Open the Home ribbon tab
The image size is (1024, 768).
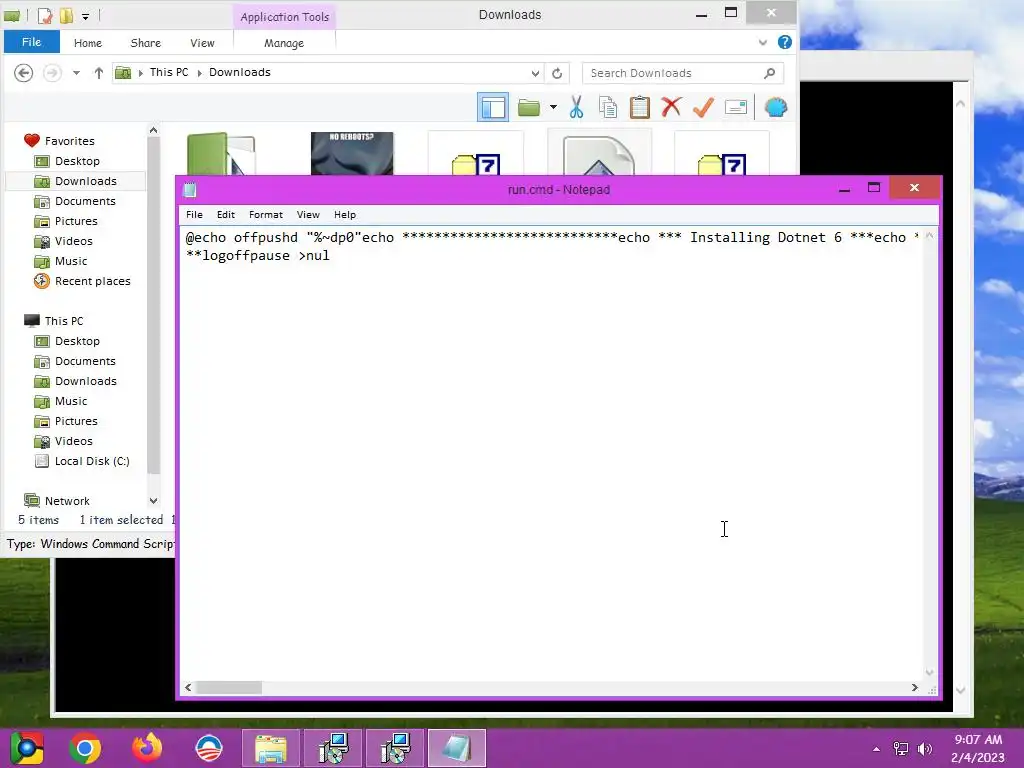tap(88, 43)
